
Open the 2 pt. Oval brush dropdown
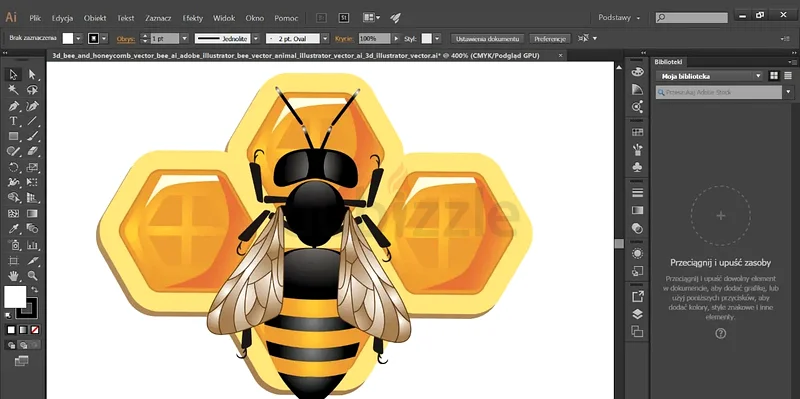tap(325, 38)
